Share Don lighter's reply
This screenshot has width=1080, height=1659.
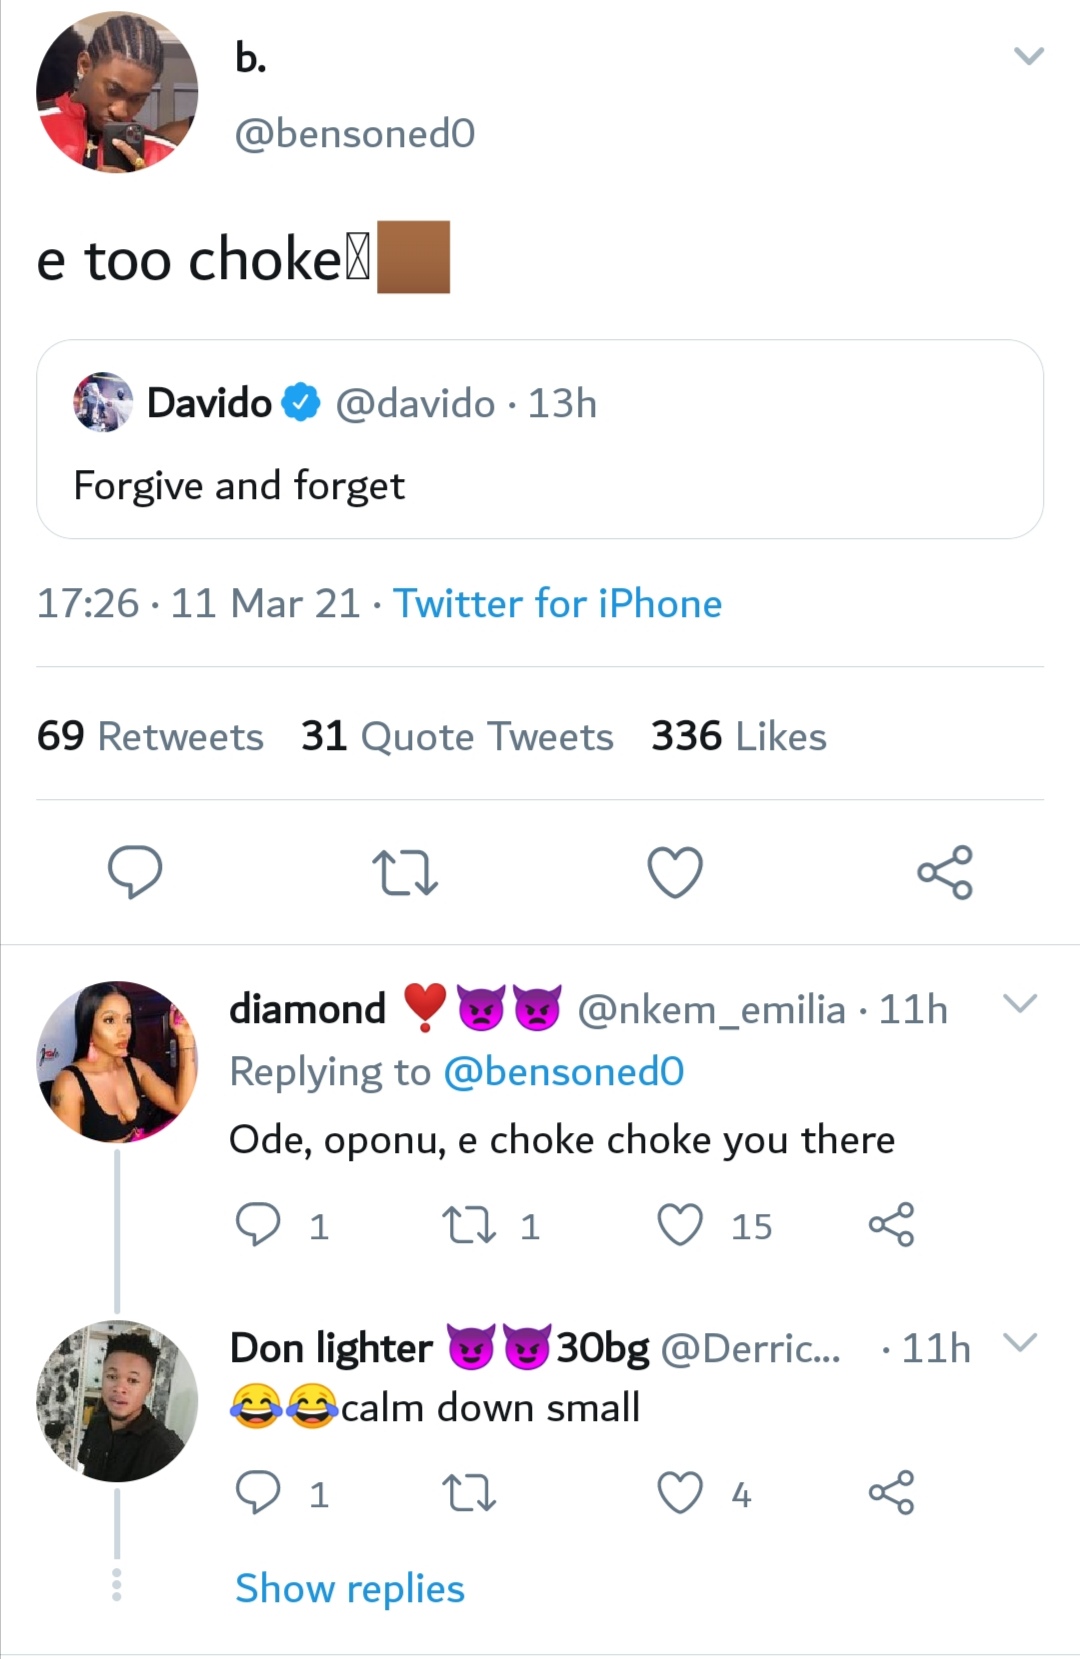tap(891, 1493)
